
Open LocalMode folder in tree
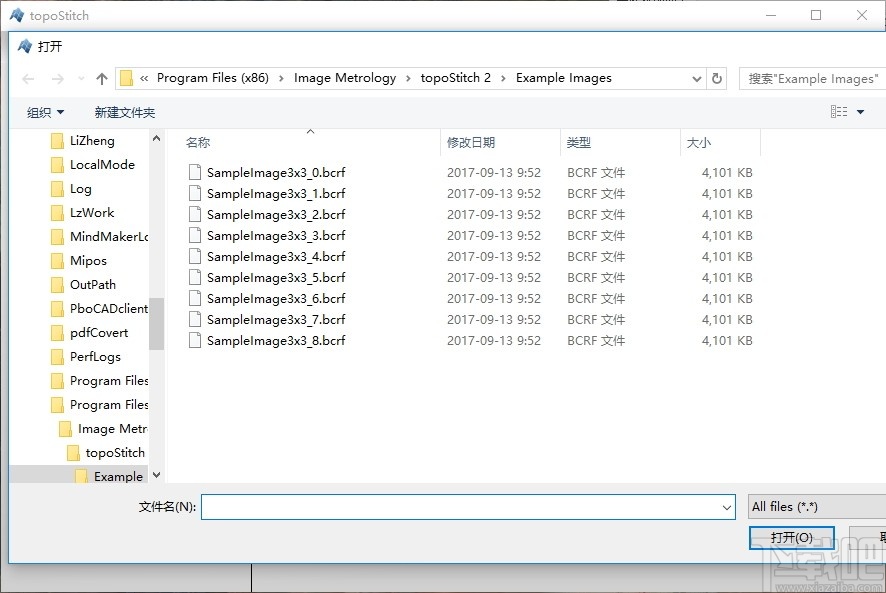point(102,165)
